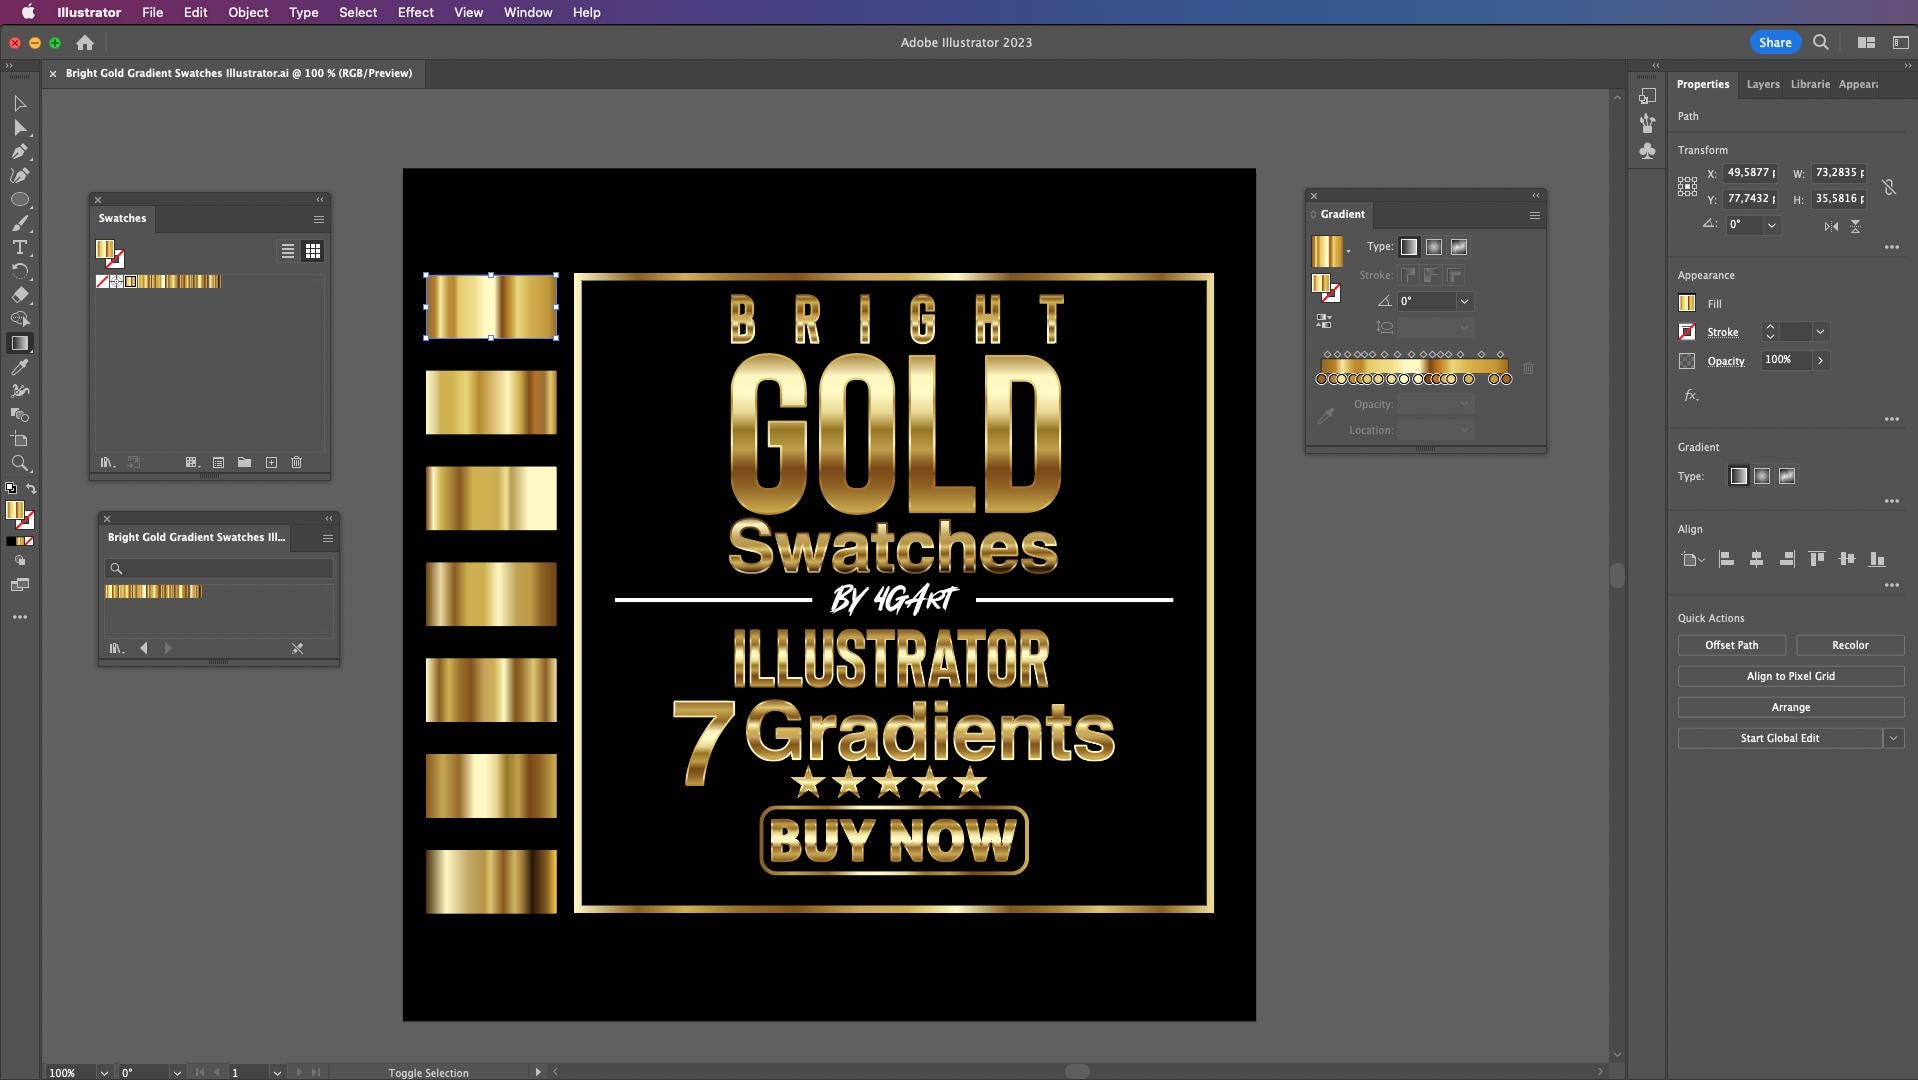1918x1080 pixels.
Task: Expand the zoom level dropdown at bottom left
Action: [104, 1072]
